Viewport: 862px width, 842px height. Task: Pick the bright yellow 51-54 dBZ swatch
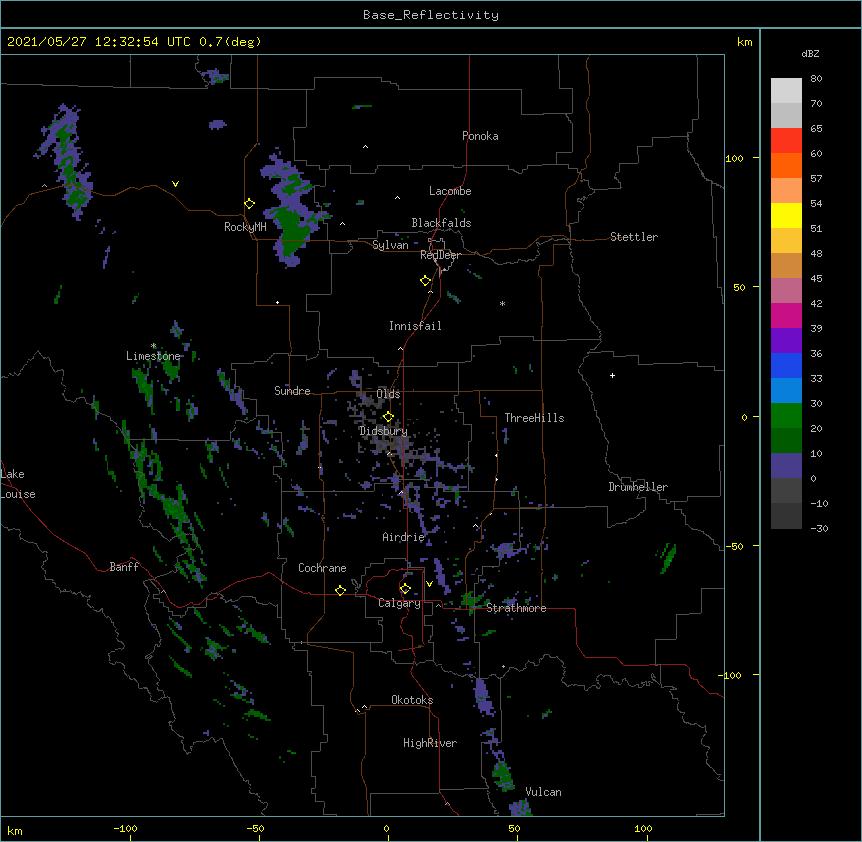[786, 215]
